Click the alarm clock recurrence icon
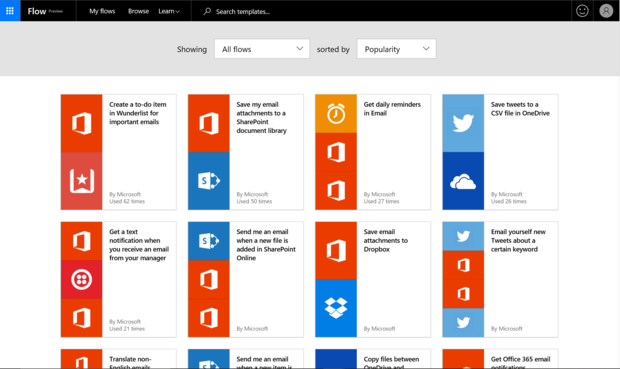The width and height of the screenshot is (620, 369). click(336, 114)
